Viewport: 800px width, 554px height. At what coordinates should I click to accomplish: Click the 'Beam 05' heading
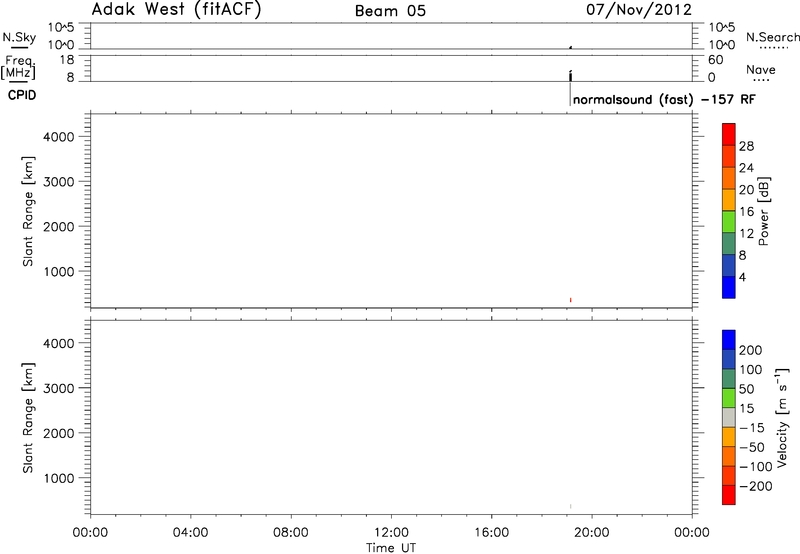tap(390, 11)
